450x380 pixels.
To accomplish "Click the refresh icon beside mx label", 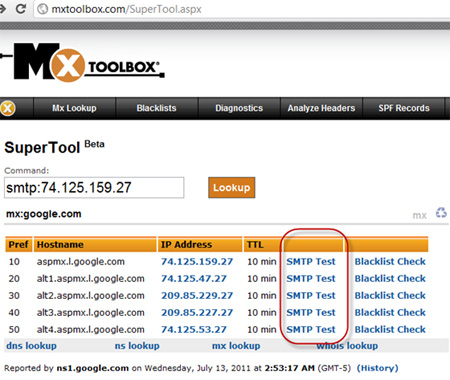I will coord(441,213).
